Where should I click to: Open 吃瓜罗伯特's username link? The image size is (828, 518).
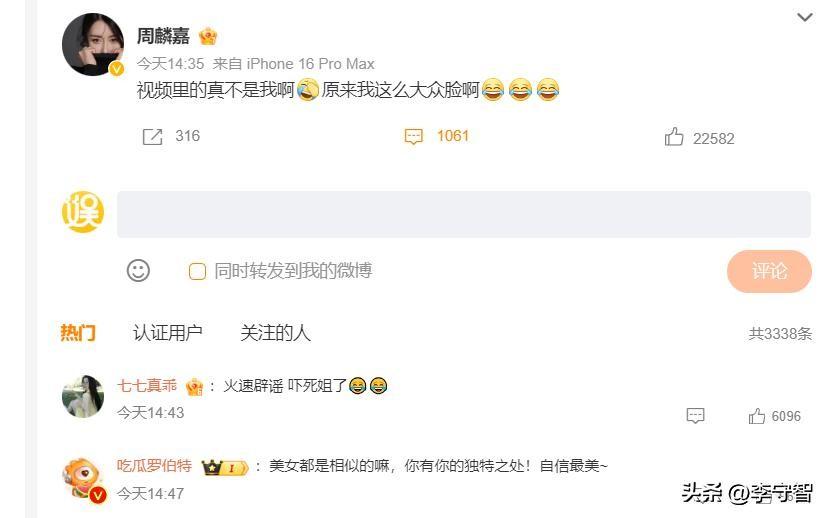coord(154,466)
